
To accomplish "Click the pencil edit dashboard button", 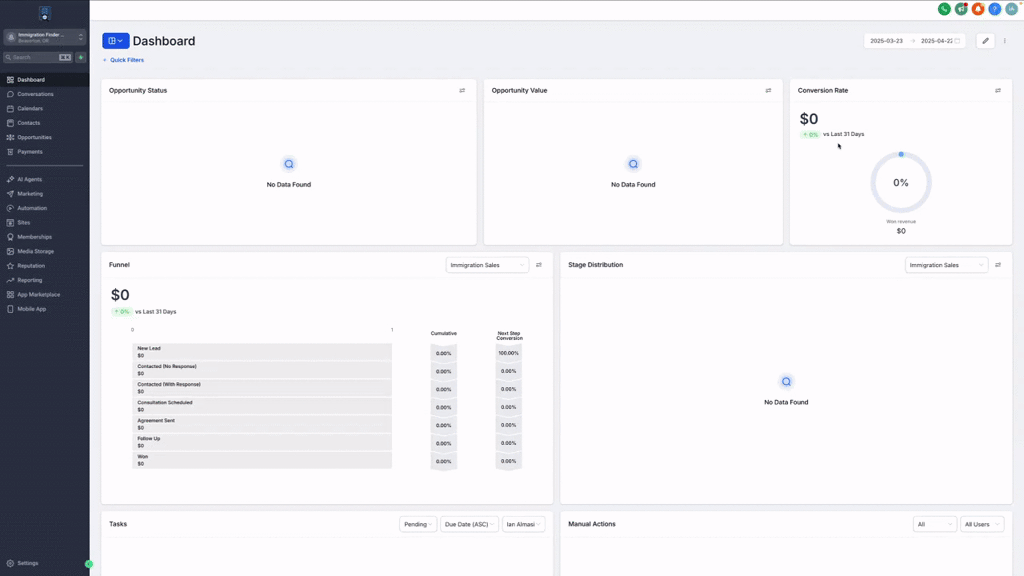I will 985,41.
